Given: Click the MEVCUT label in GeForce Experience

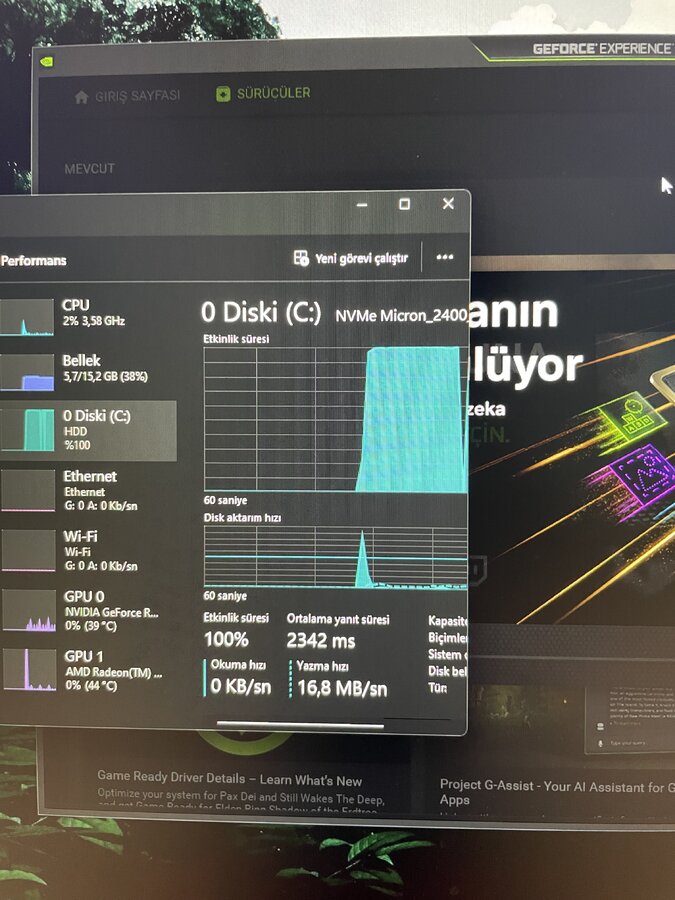Looking at the screenshot, I should [x=90, y=168].
